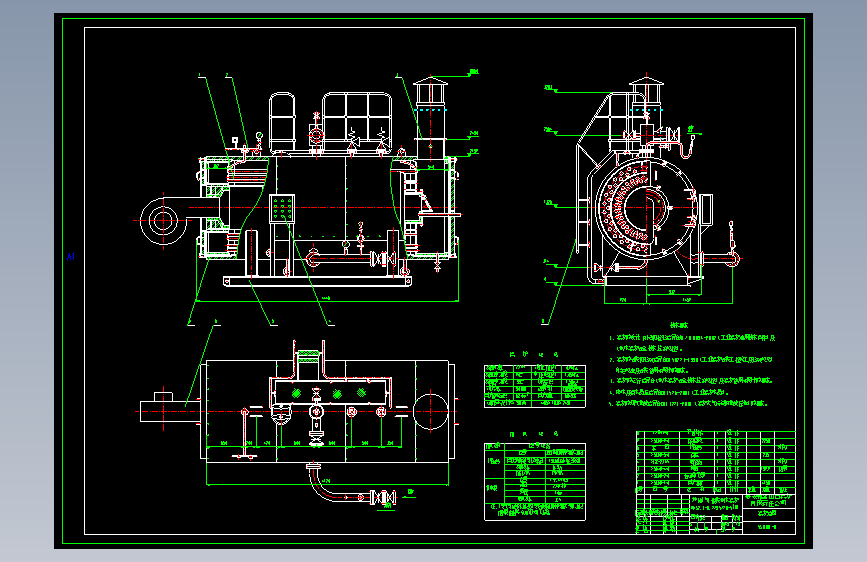Click the control panel box with green dots
The image size is (867, 562).
pyautogui.click(x=282, y=209)
